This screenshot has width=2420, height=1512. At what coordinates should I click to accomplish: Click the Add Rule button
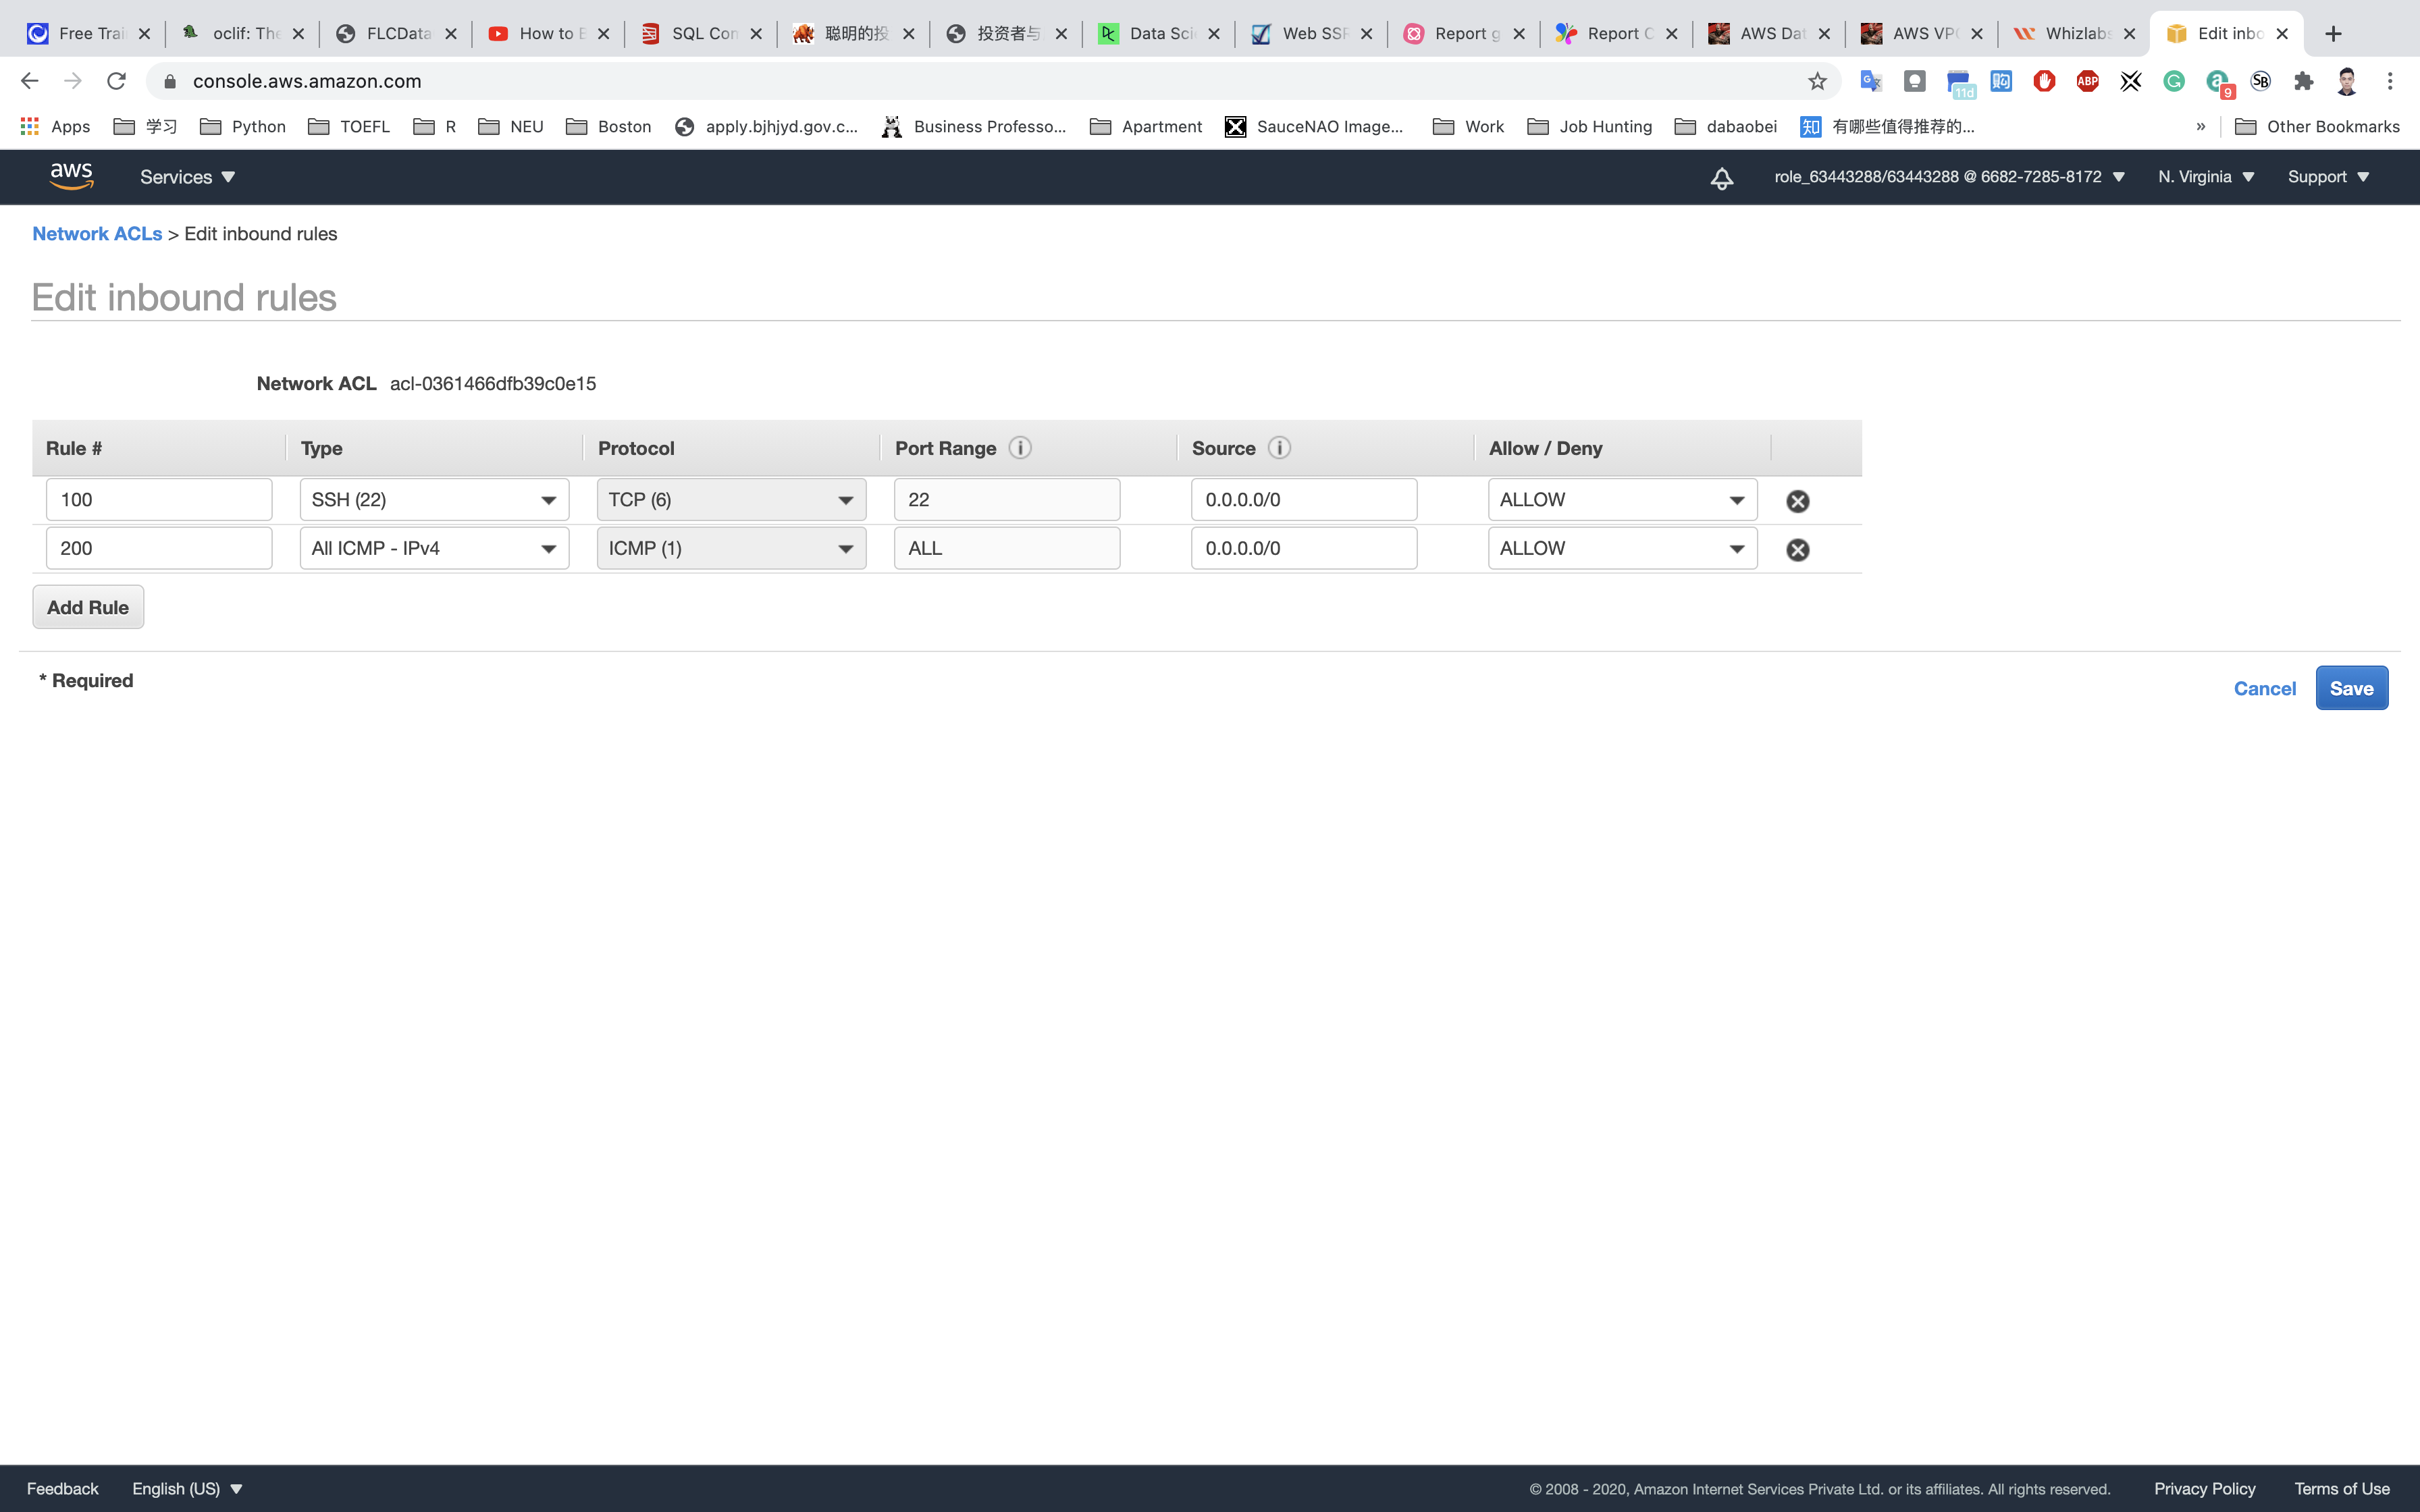[x=88, y=607]
